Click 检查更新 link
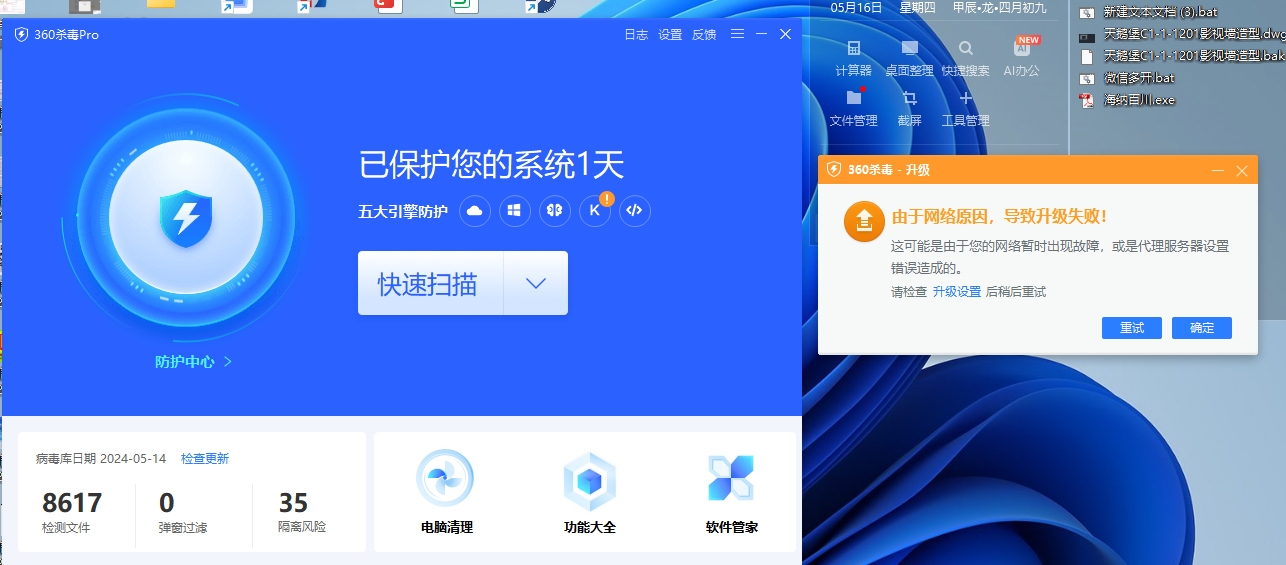Image resolution: width=1286 pixels, height=565 pixels. point(205,459)
